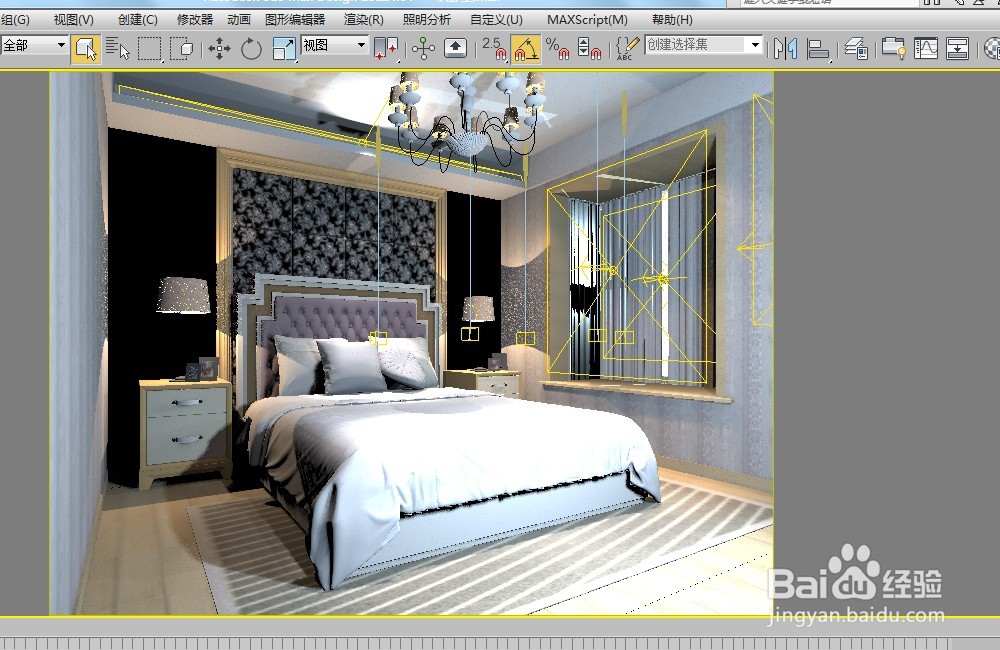Open the Curve Editor

(x=925, y=48)
